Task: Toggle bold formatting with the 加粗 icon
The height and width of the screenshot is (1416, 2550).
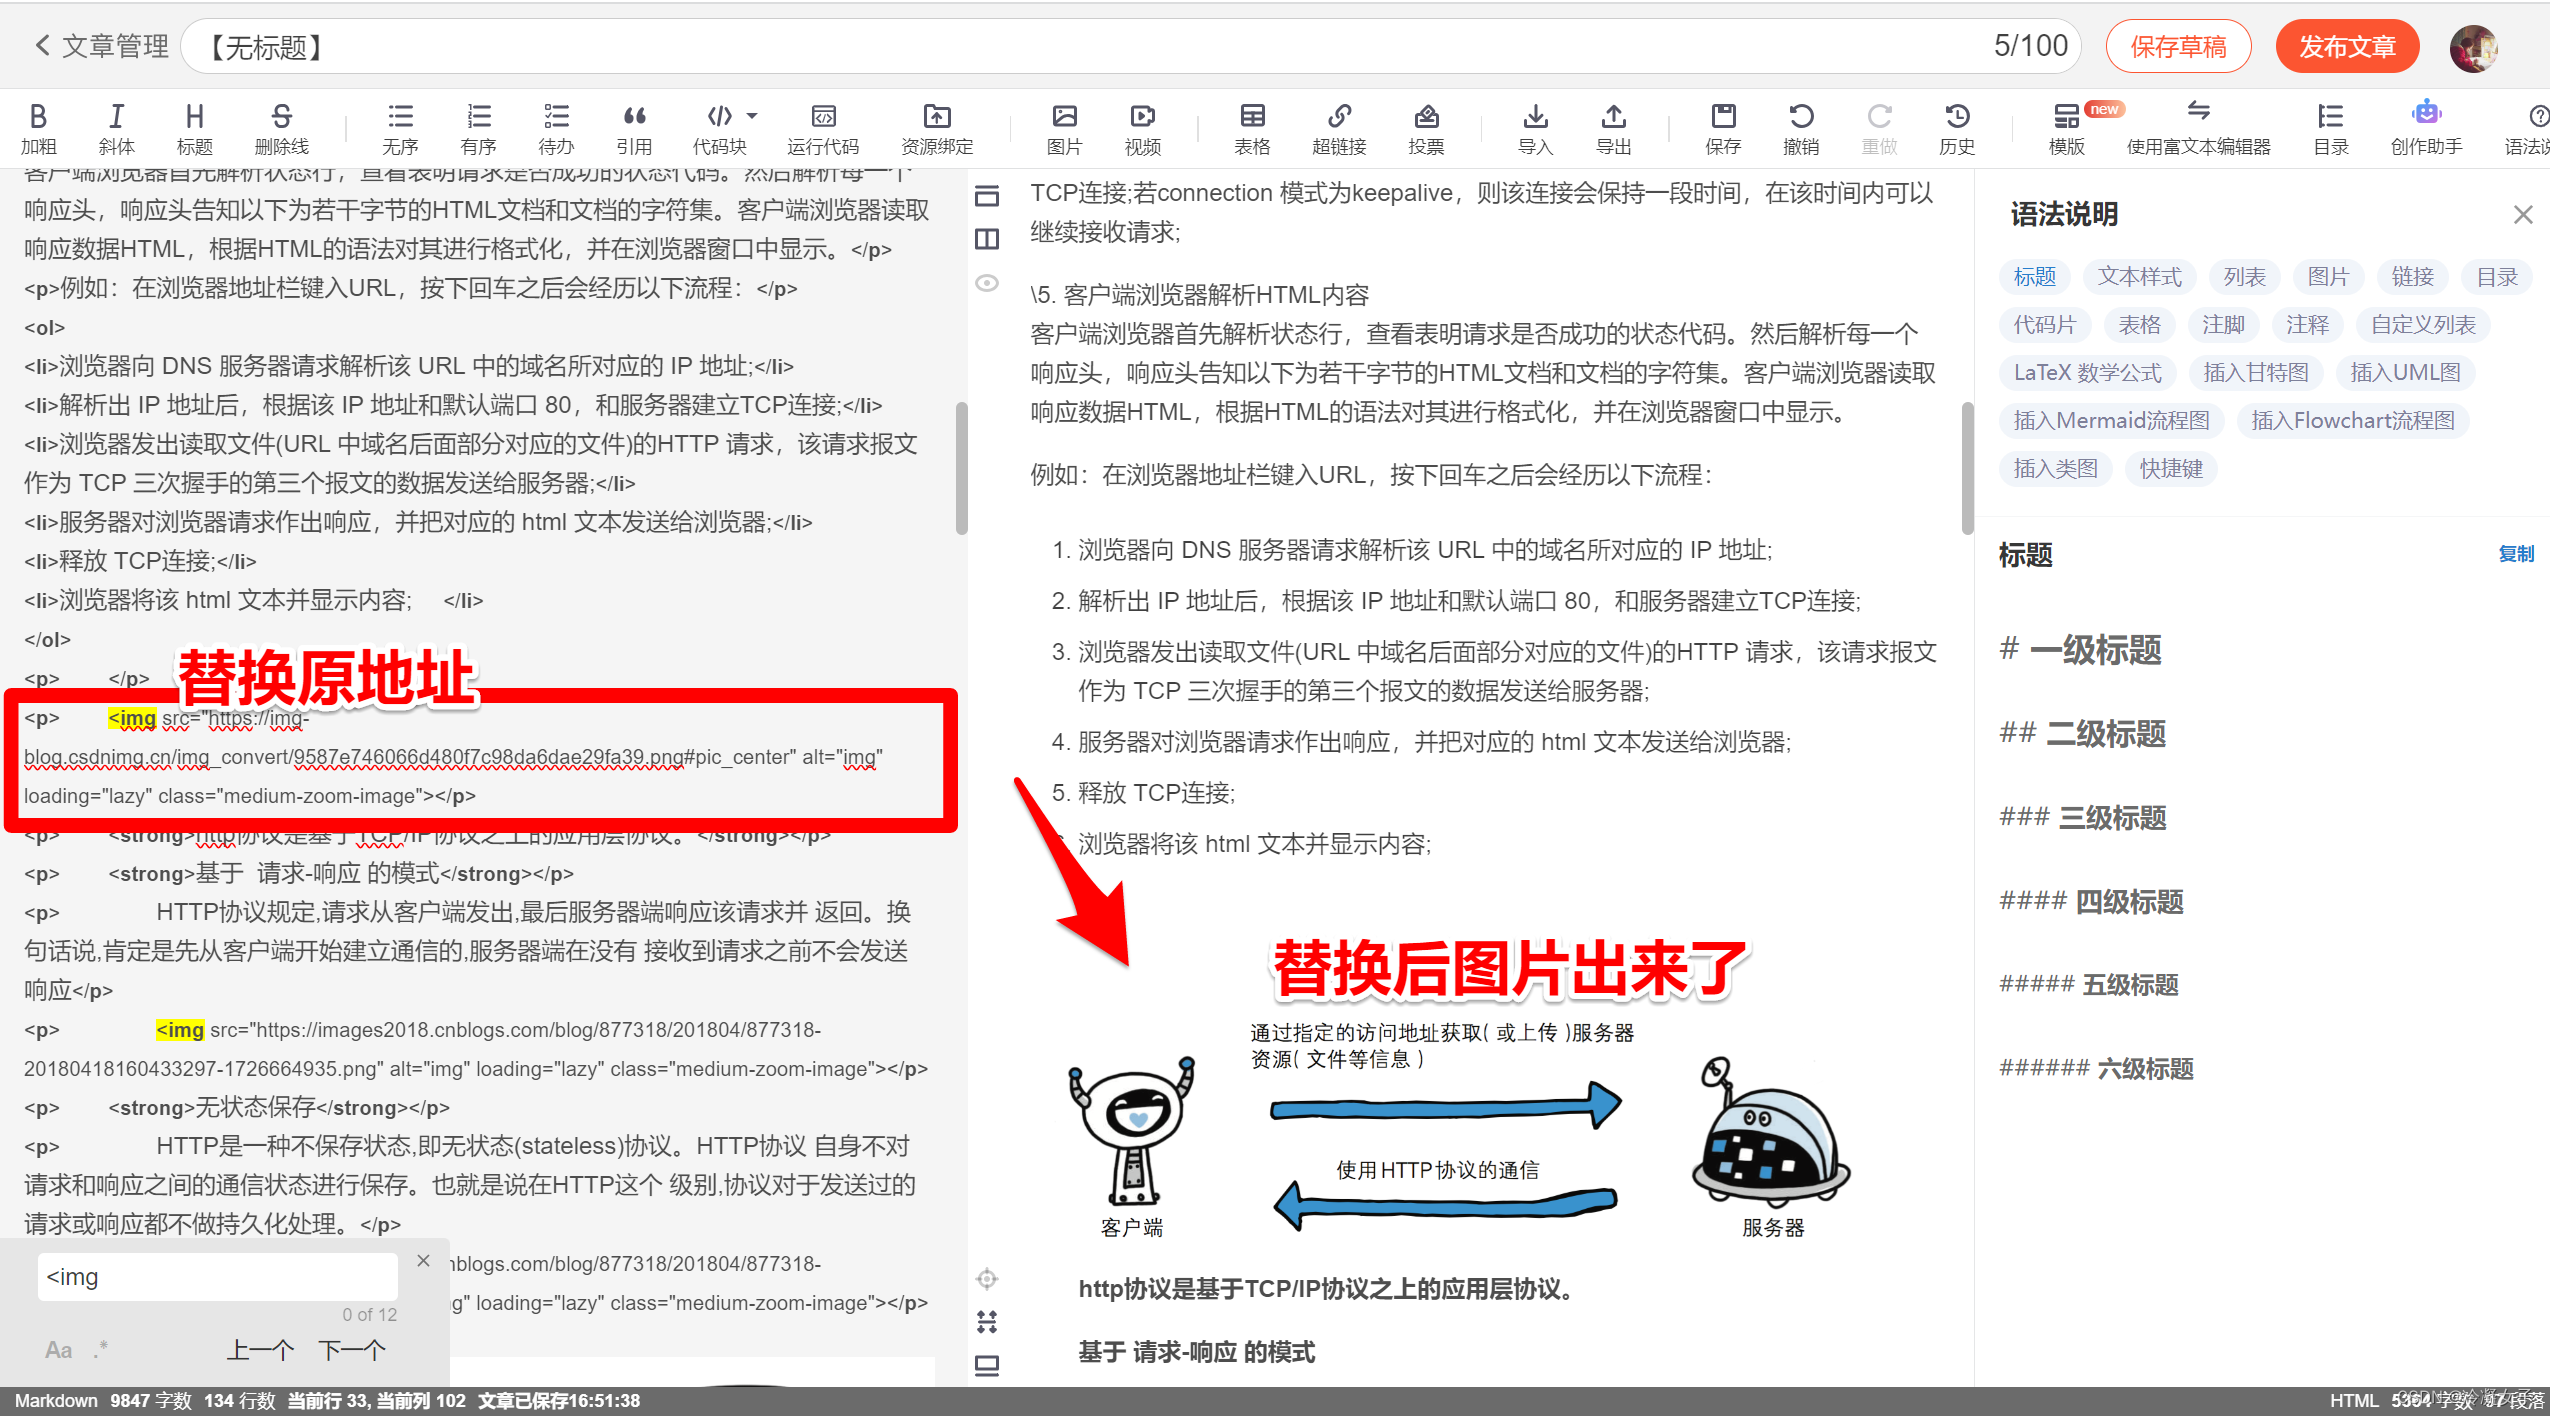Action: [x=38, y=127]
